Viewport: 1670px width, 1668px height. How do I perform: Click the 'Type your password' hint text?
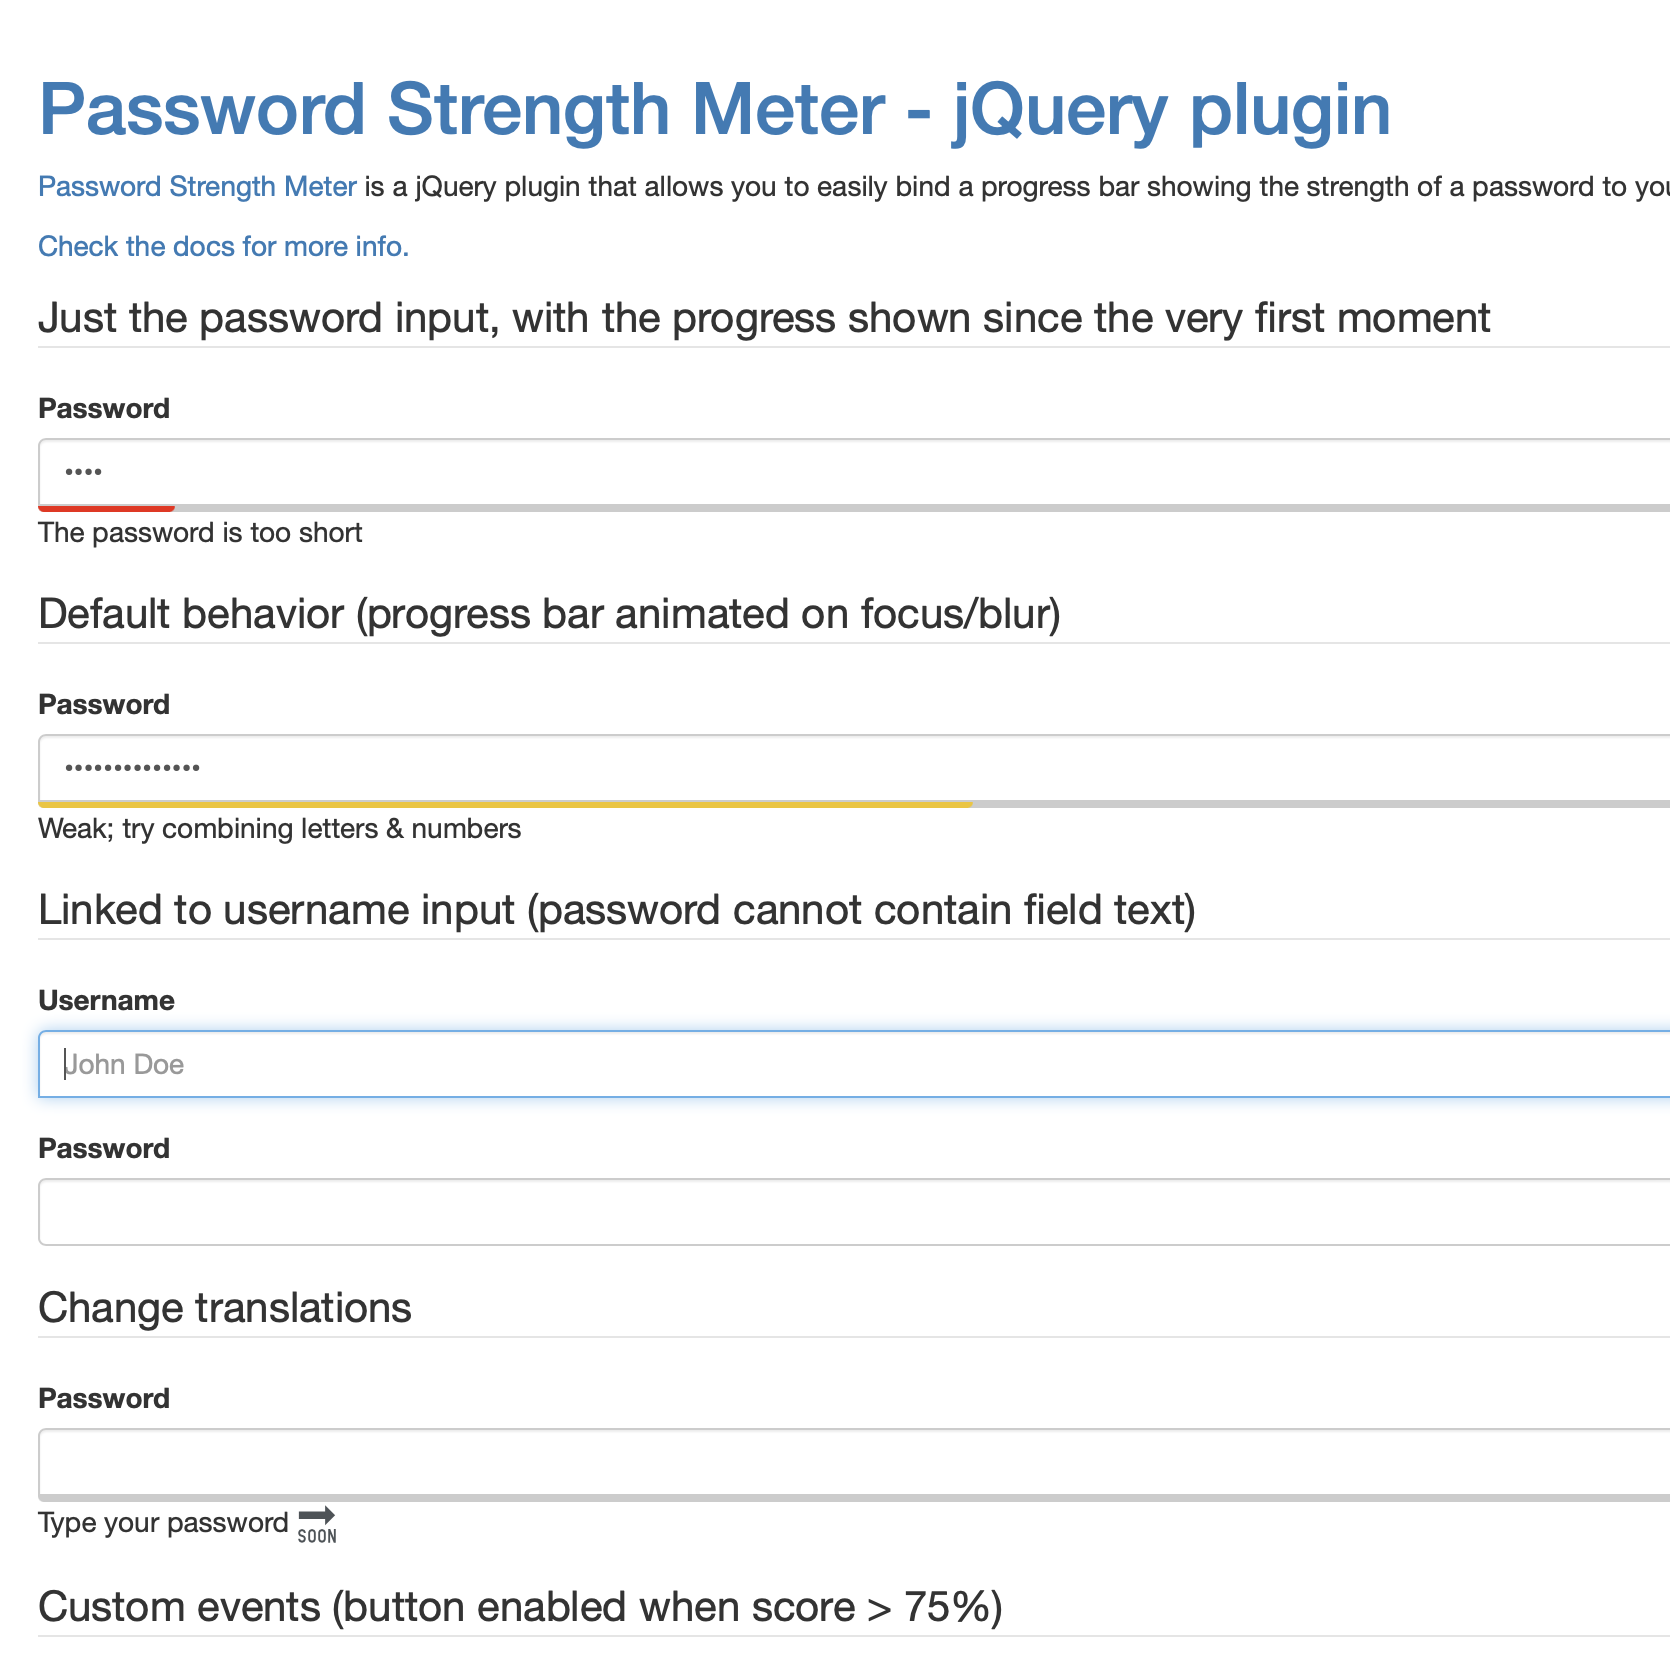click(x=163, y=1523)
